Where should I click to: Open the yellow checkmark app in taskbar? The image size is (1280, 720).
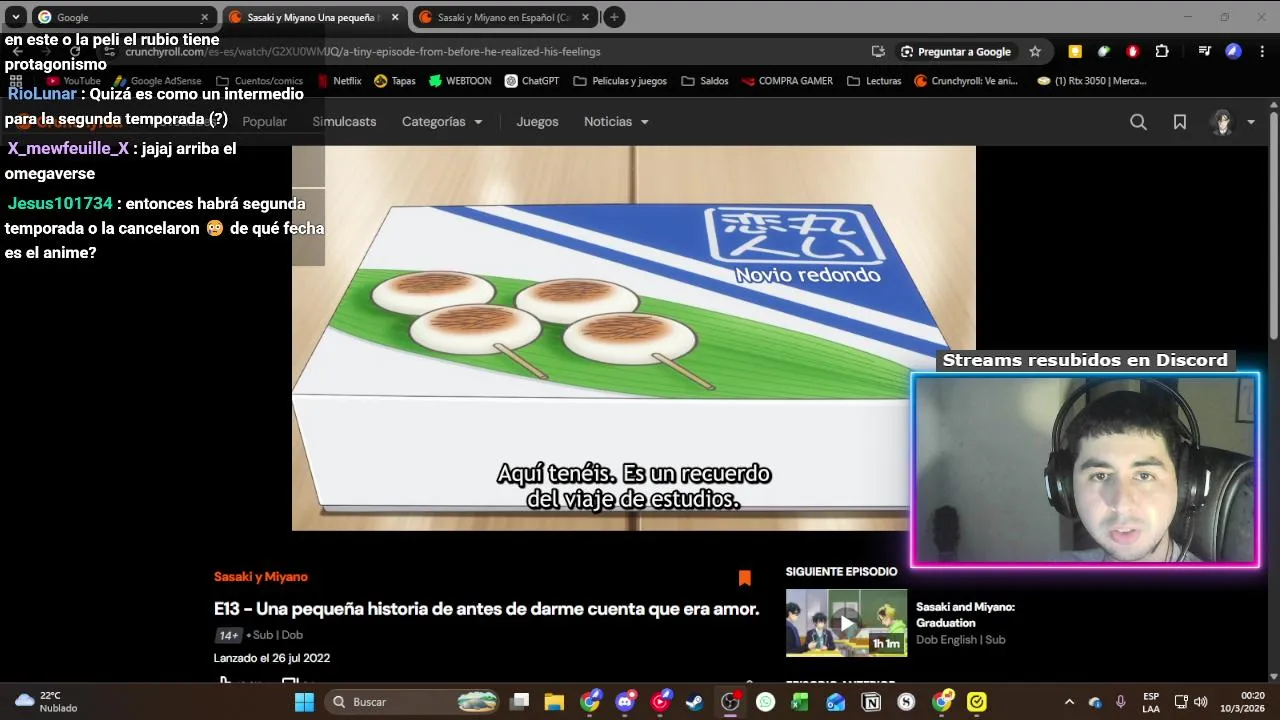coord(977,702)
